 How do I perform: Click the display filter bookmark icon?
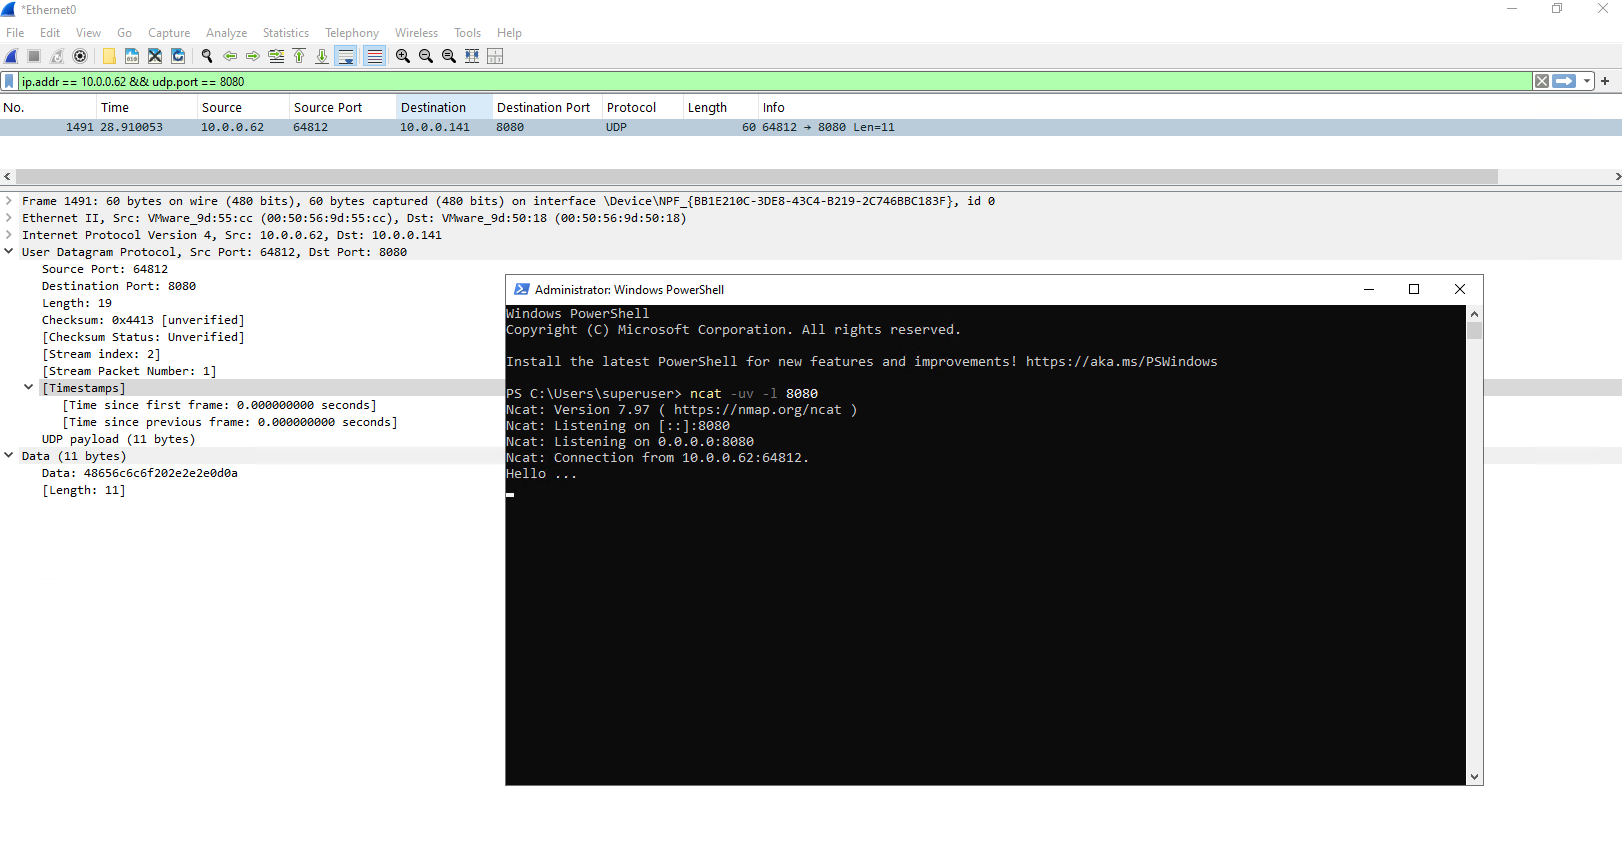(x=9, y=81)
